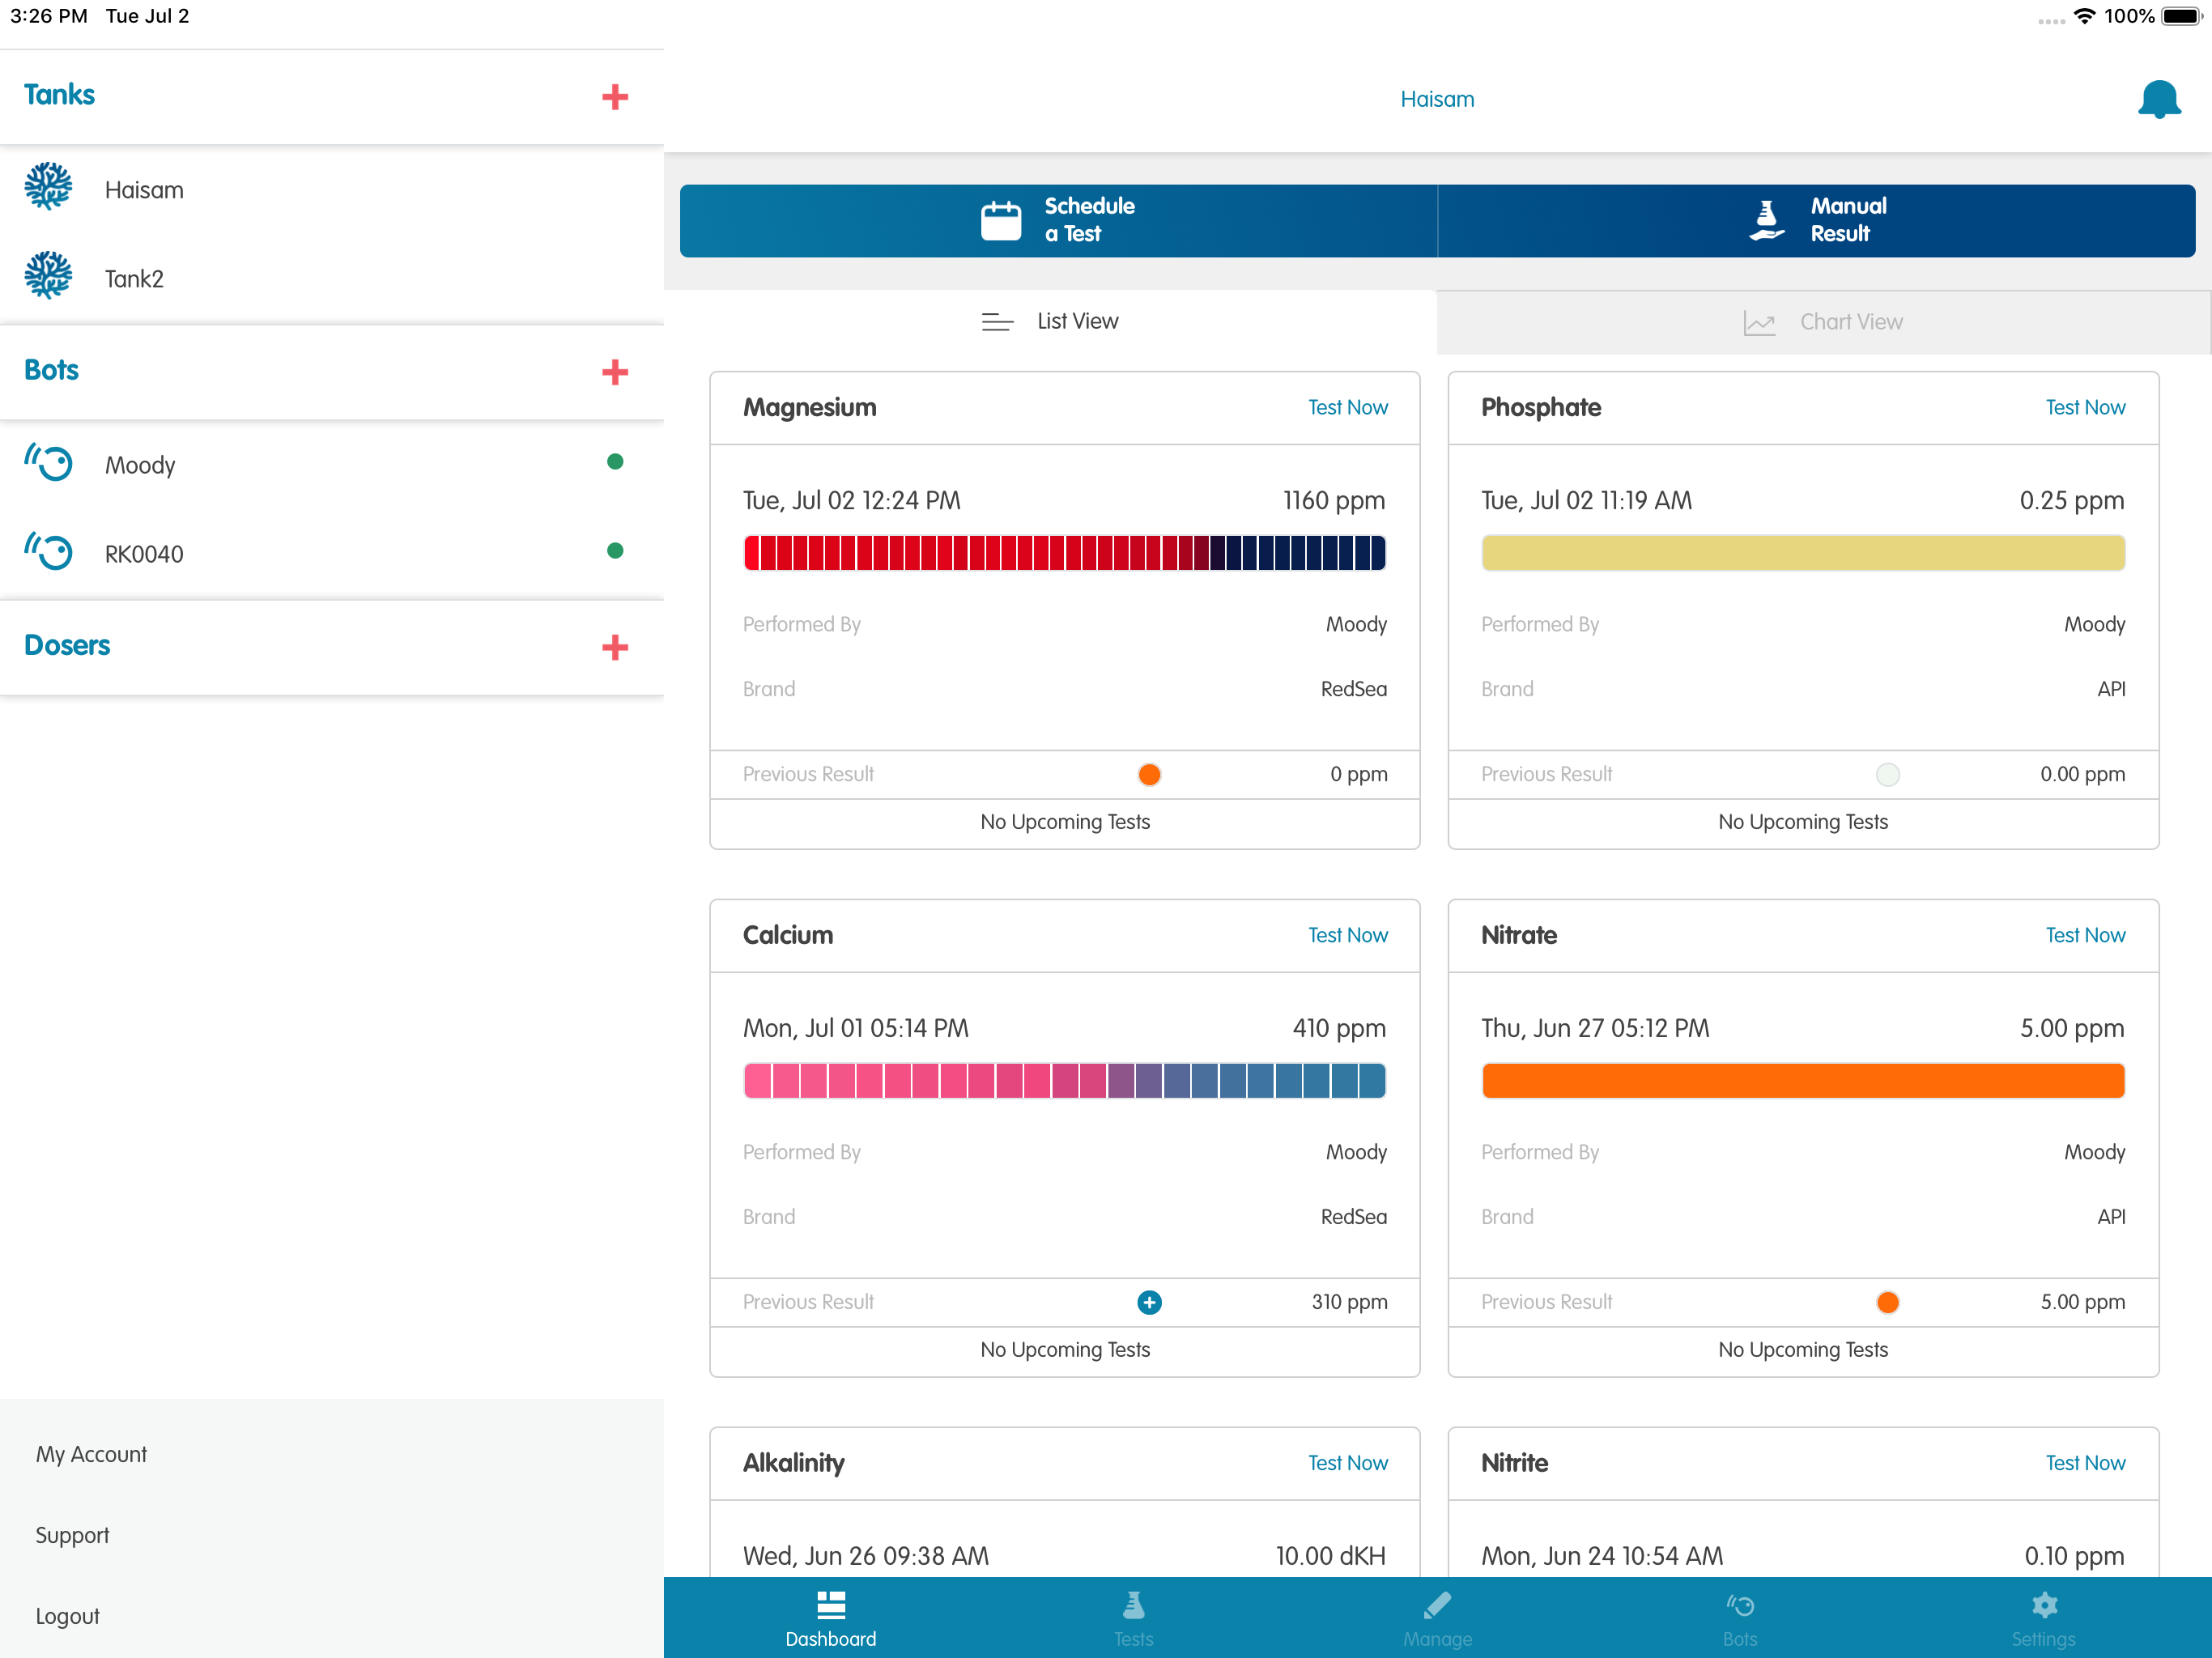The image size is (2212, 1658).
Task: Open Bots in the bottom navigation
Action: [x=1739, y=1618]
